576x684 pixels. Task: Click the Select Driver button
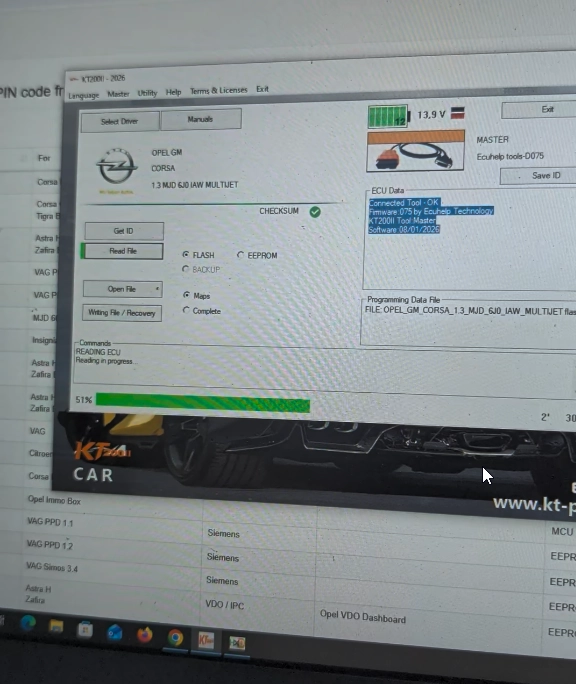(120, 121)
